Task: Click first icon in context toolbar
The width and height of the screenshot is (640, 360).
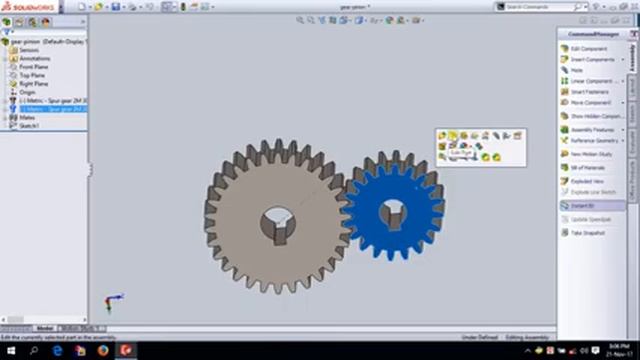Action: point(442,136)
